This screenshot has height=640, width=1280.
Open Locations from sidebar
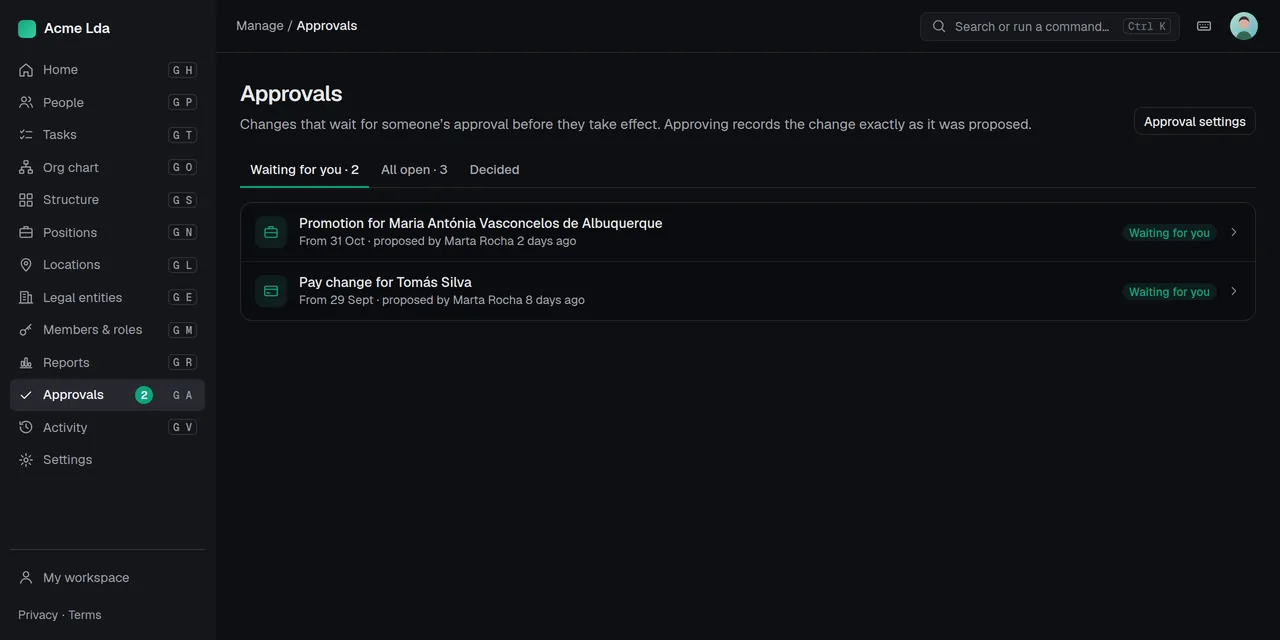click(107, 265)
